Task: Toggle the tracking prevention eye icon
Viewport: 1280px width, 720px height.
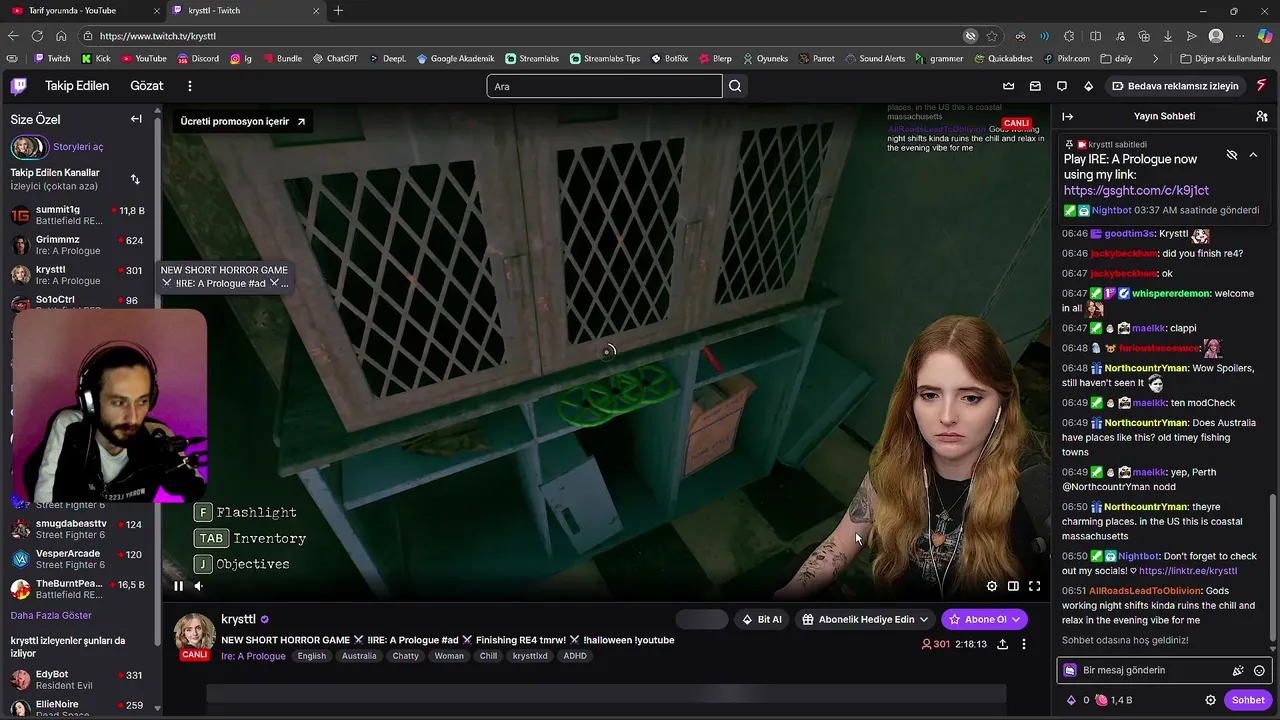Action: click(x=970, y=36)
